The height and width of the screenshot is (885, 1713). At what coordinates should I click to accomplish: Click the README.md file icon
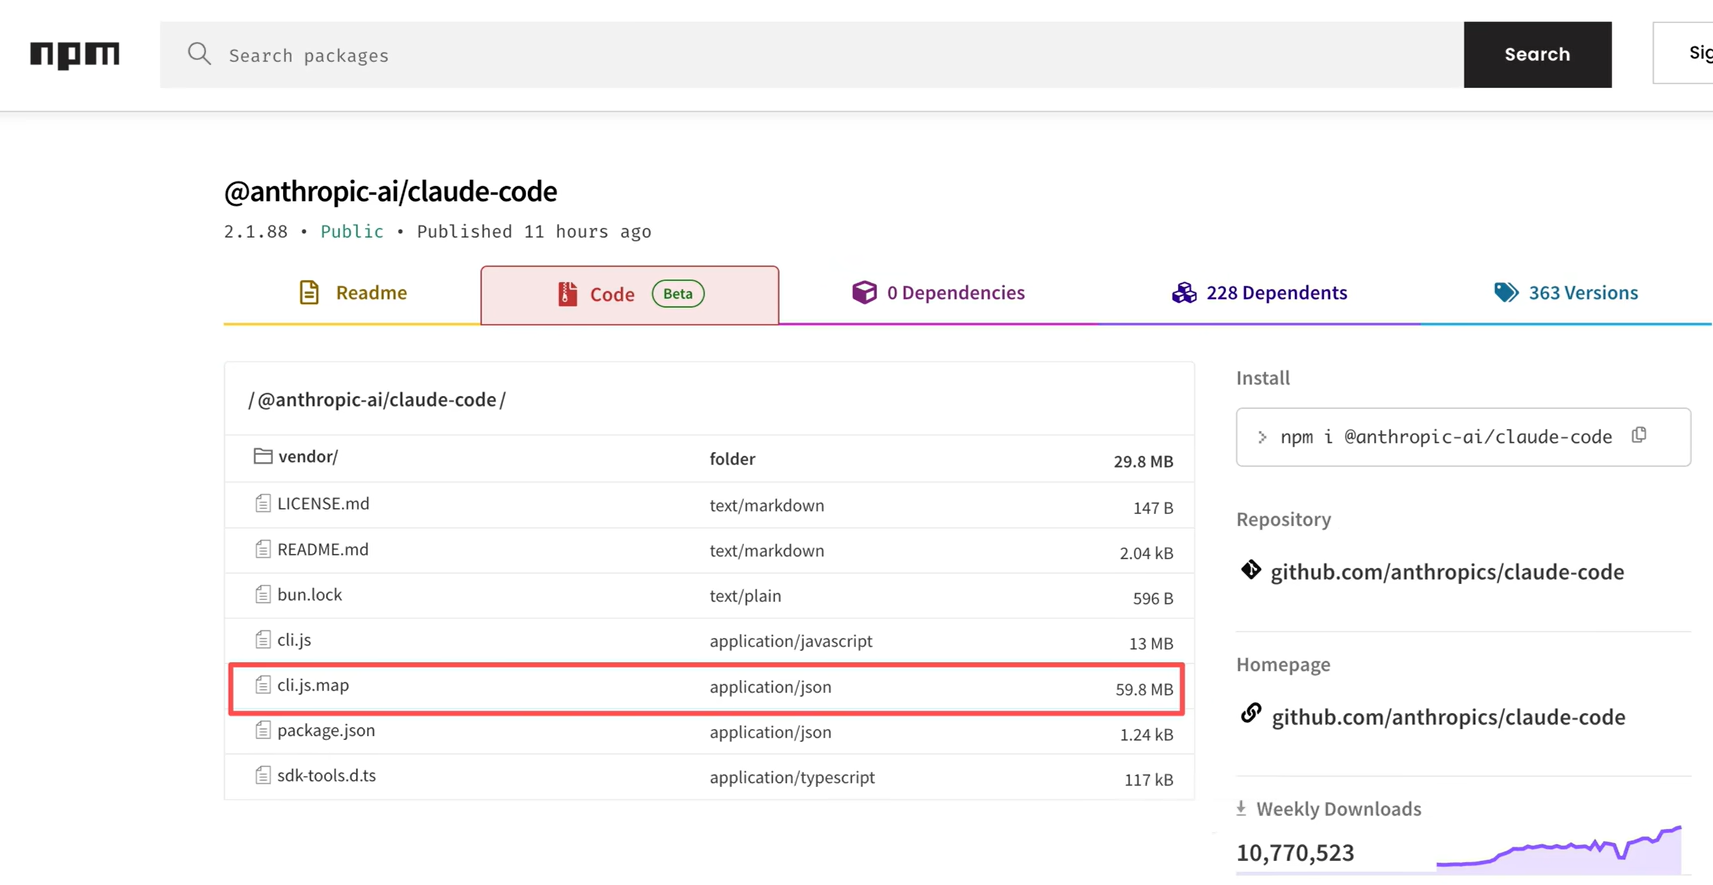[263, 549]
